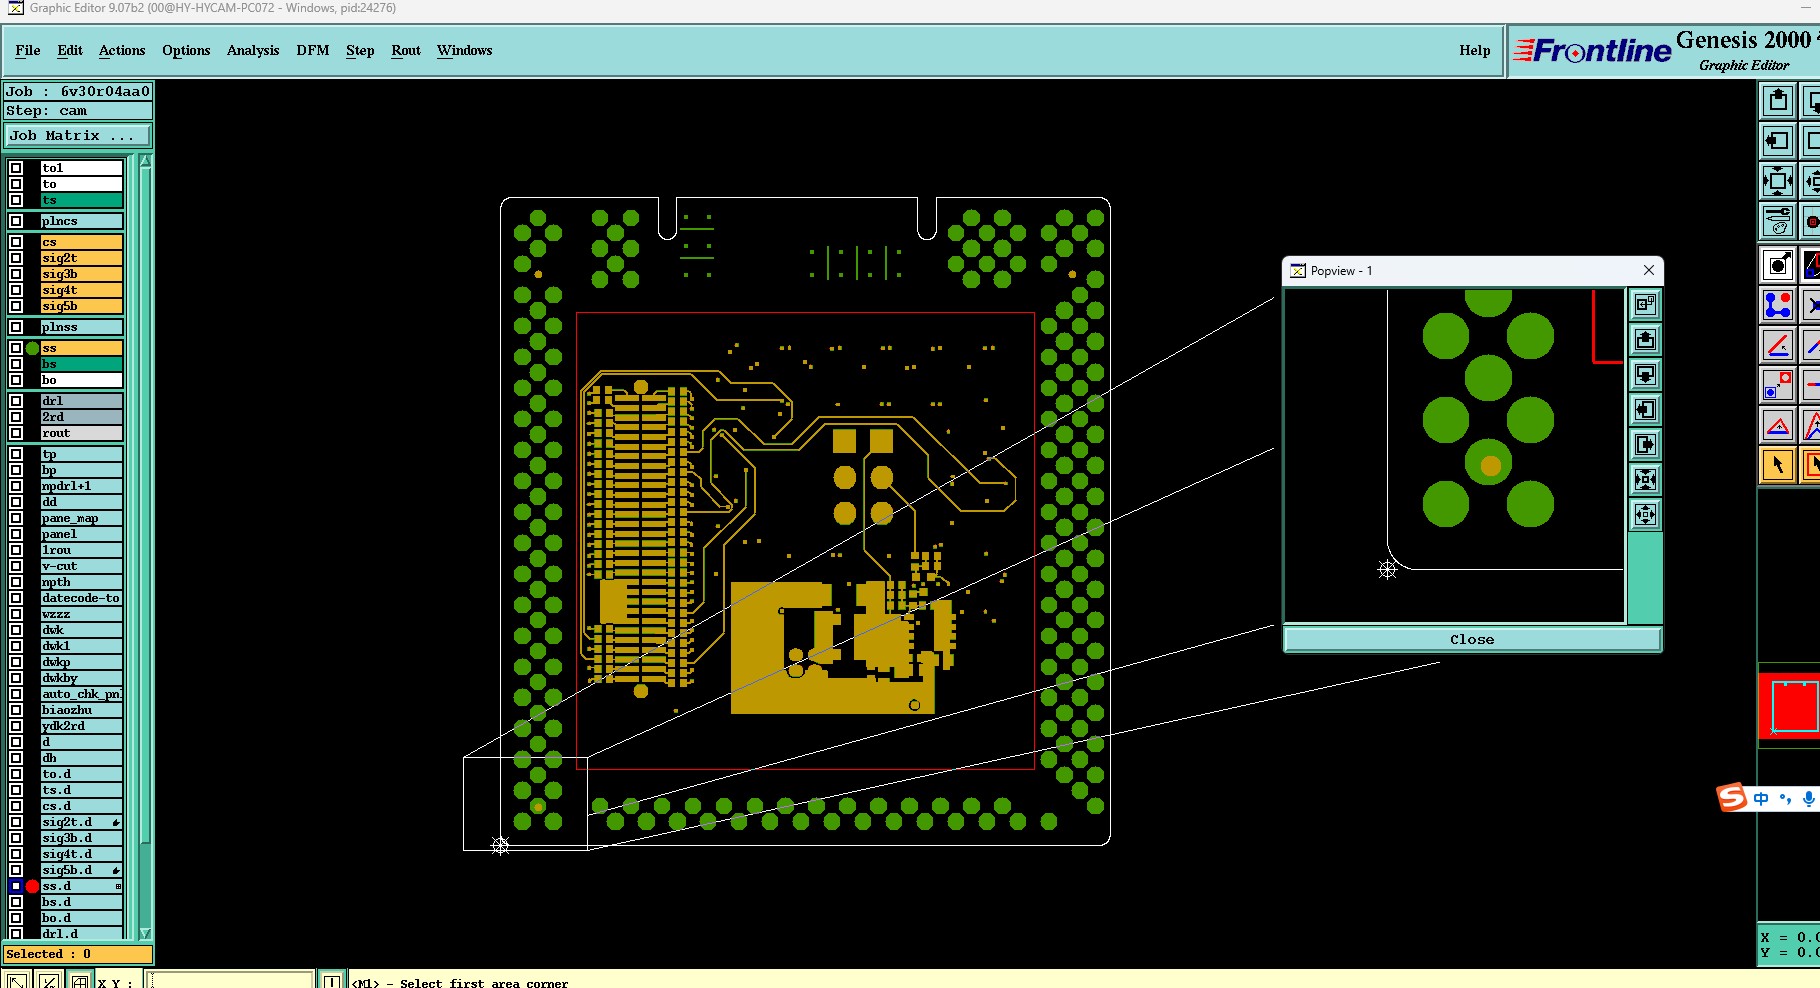This screenshot has height=988, width=1820.
Task: Toggle checkbox for layer cs
Action: tap(16, 242)
